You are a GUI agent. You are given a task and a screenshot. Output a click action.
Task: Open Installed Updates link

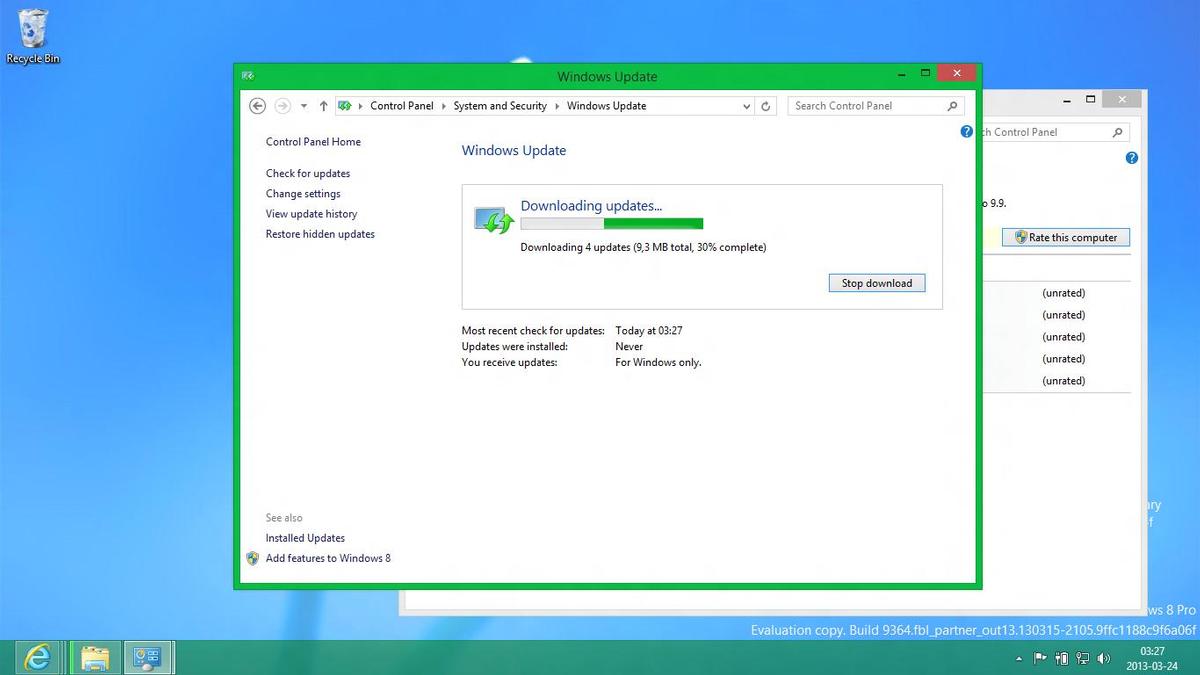pos(305,538)
